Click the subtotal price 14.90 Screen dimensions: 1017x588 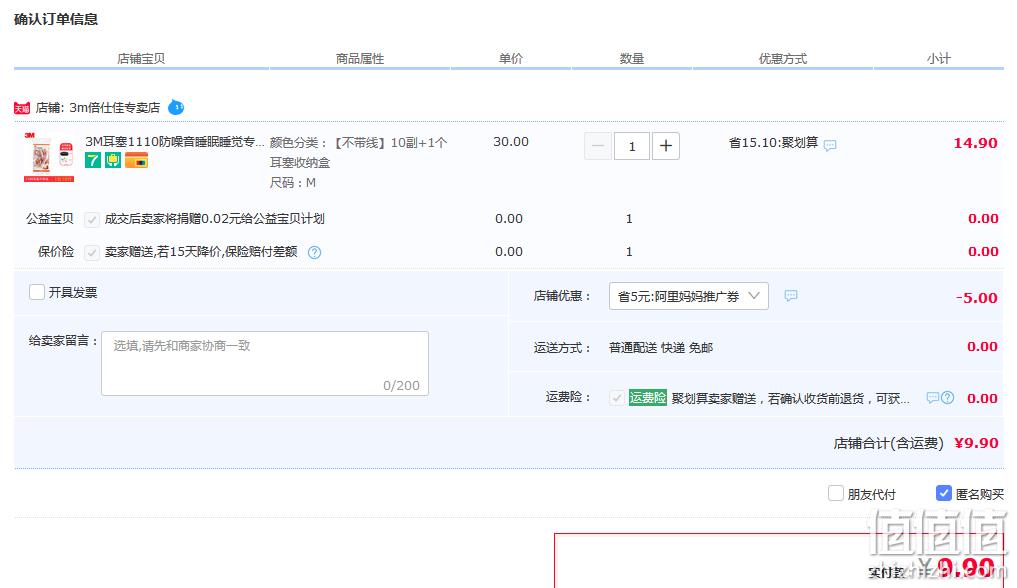coord(975,143)
